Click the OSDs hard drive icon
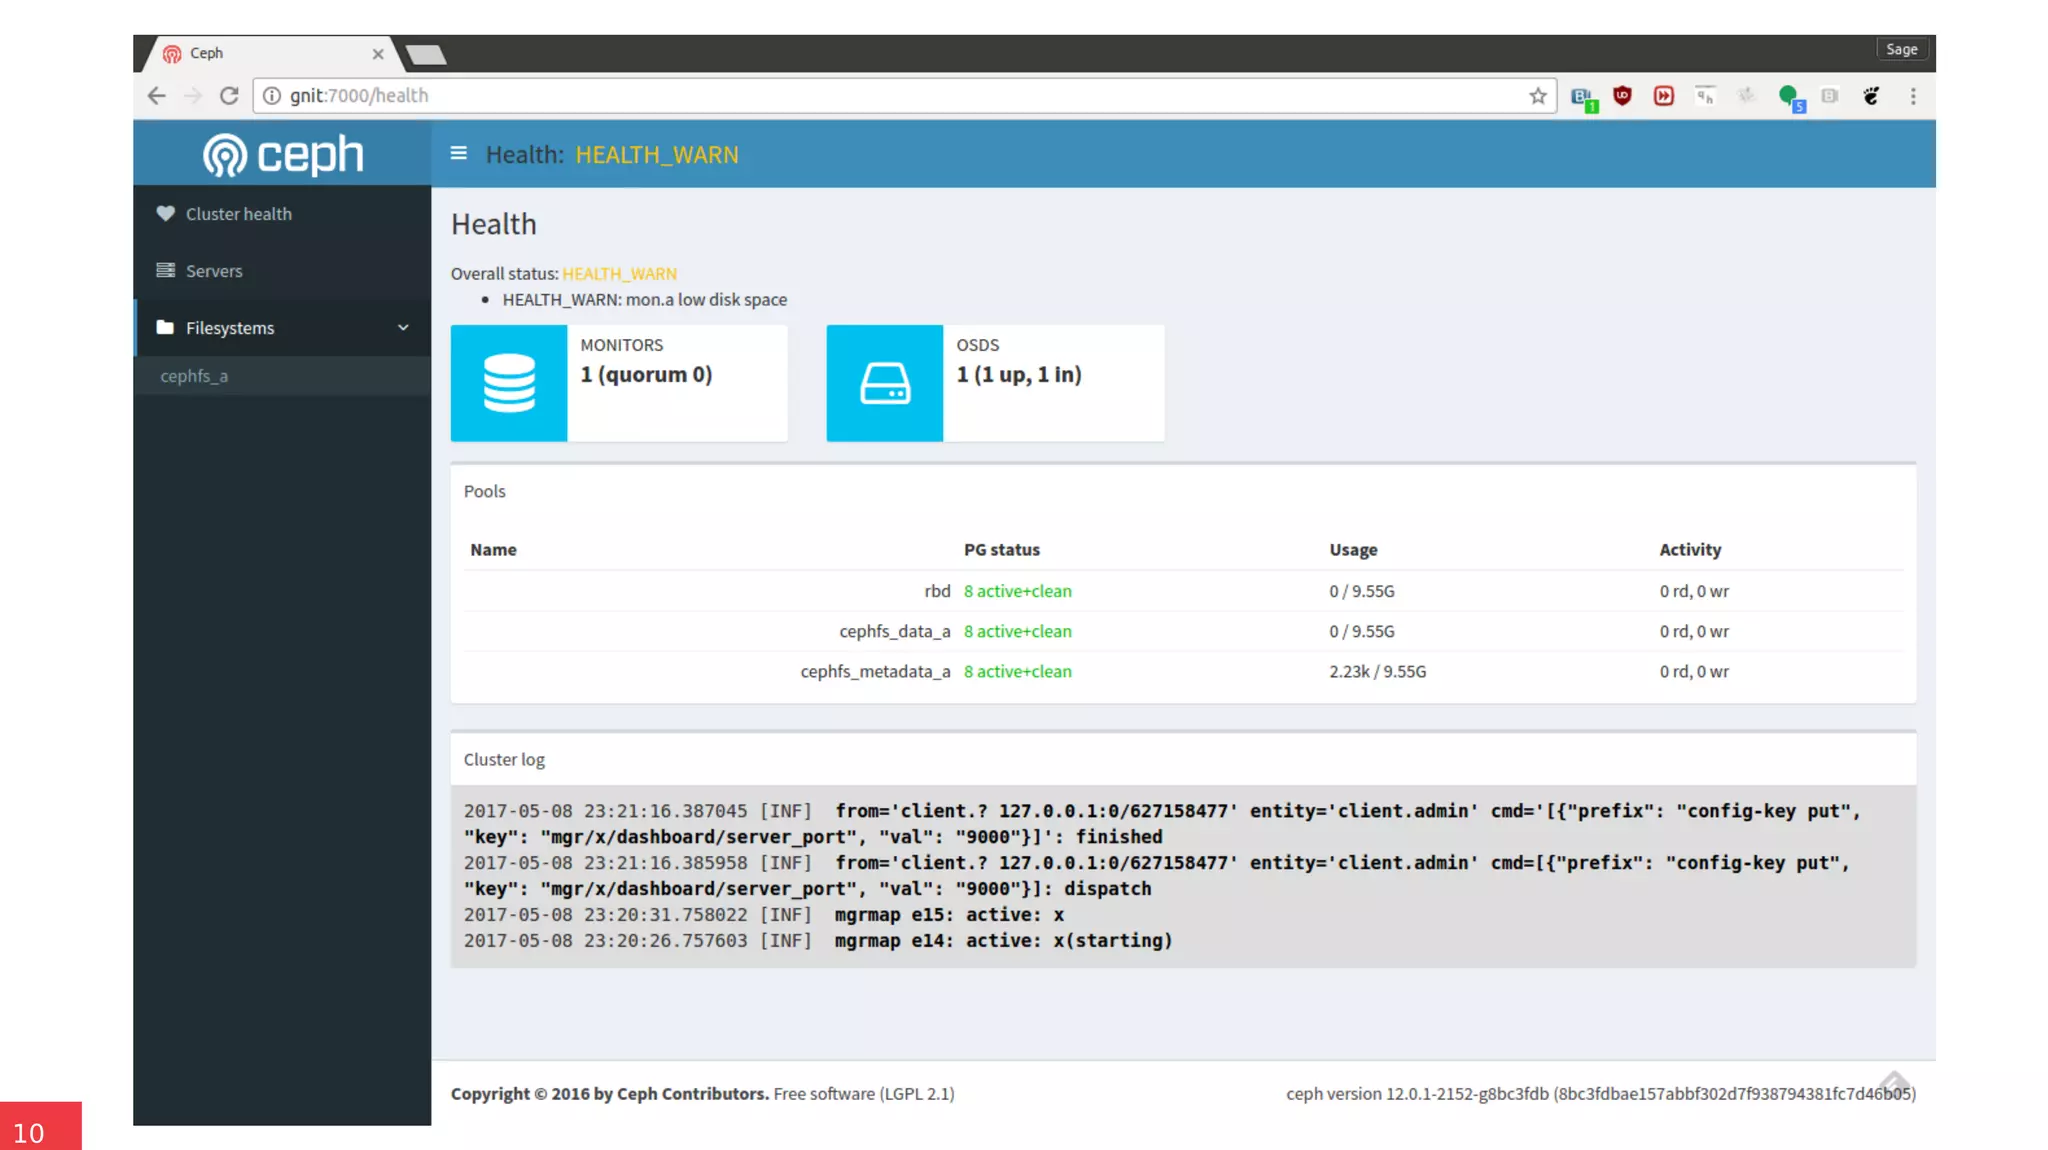The width and height of the screenshot is (2048, 1150). pos(885,383)
